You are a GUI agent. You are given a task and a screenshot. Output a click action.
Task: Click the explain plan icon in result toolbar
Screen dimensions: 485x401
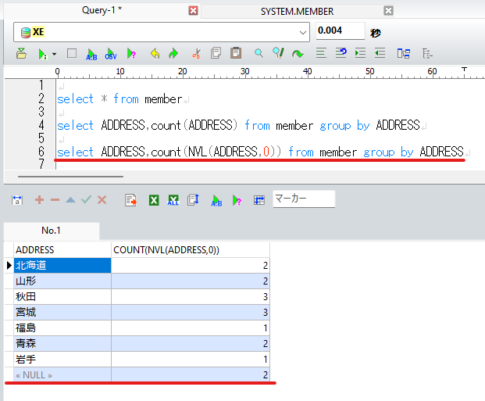(x=237, y=200)
